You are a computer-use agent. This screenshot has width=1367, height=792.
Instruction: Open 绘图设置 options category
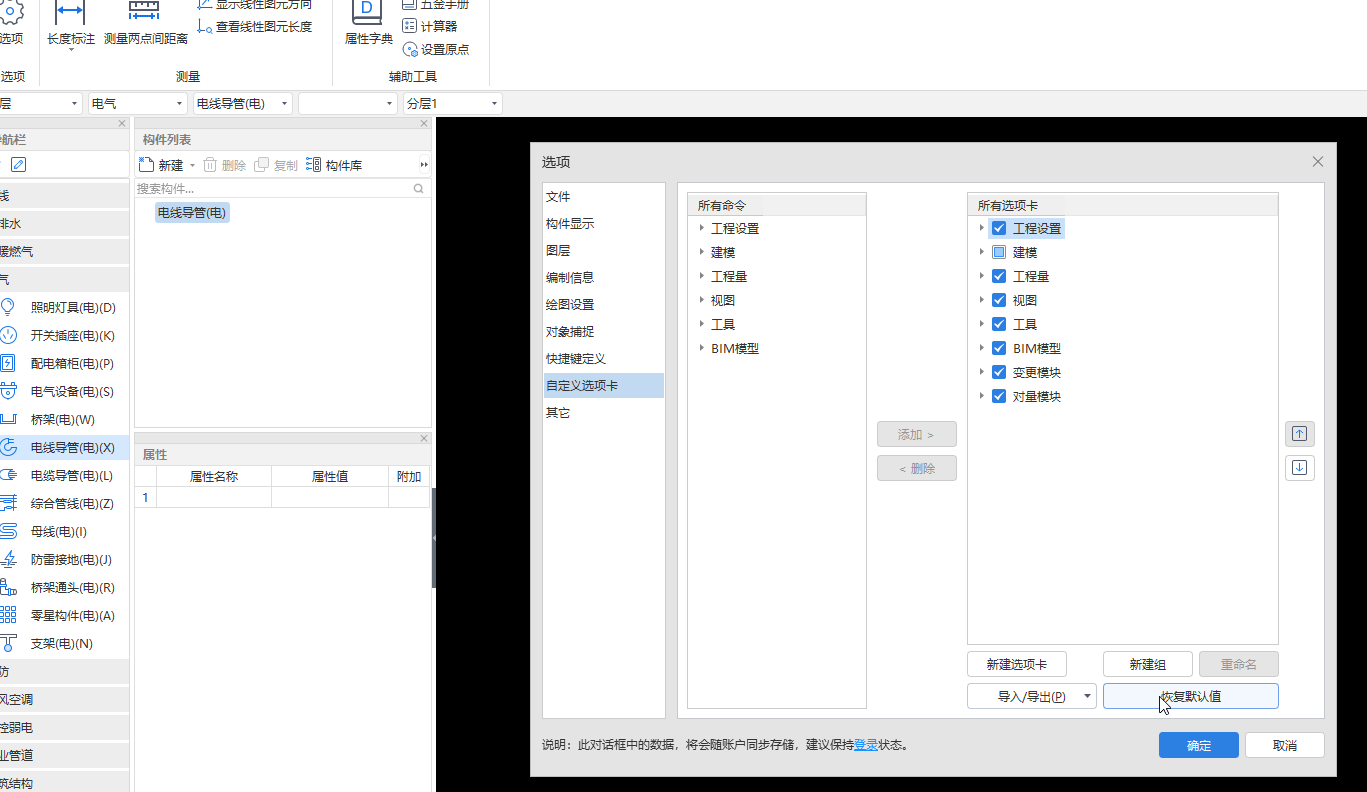point(603,305)
